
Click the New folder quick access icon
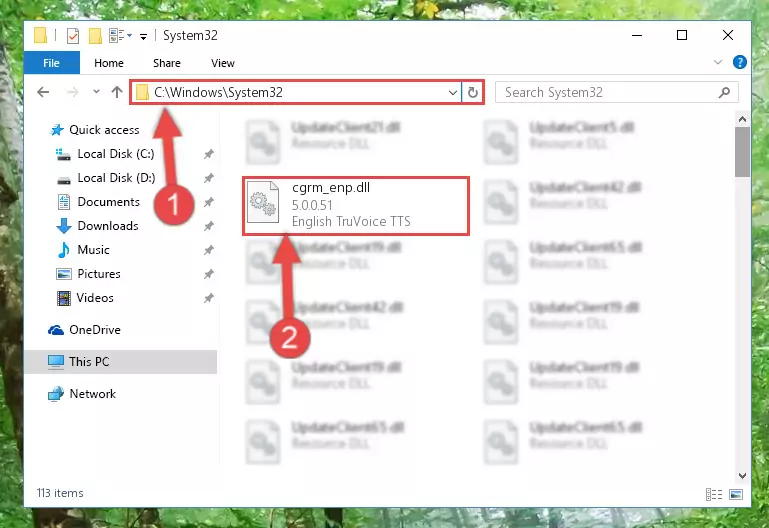coord(95,36)
